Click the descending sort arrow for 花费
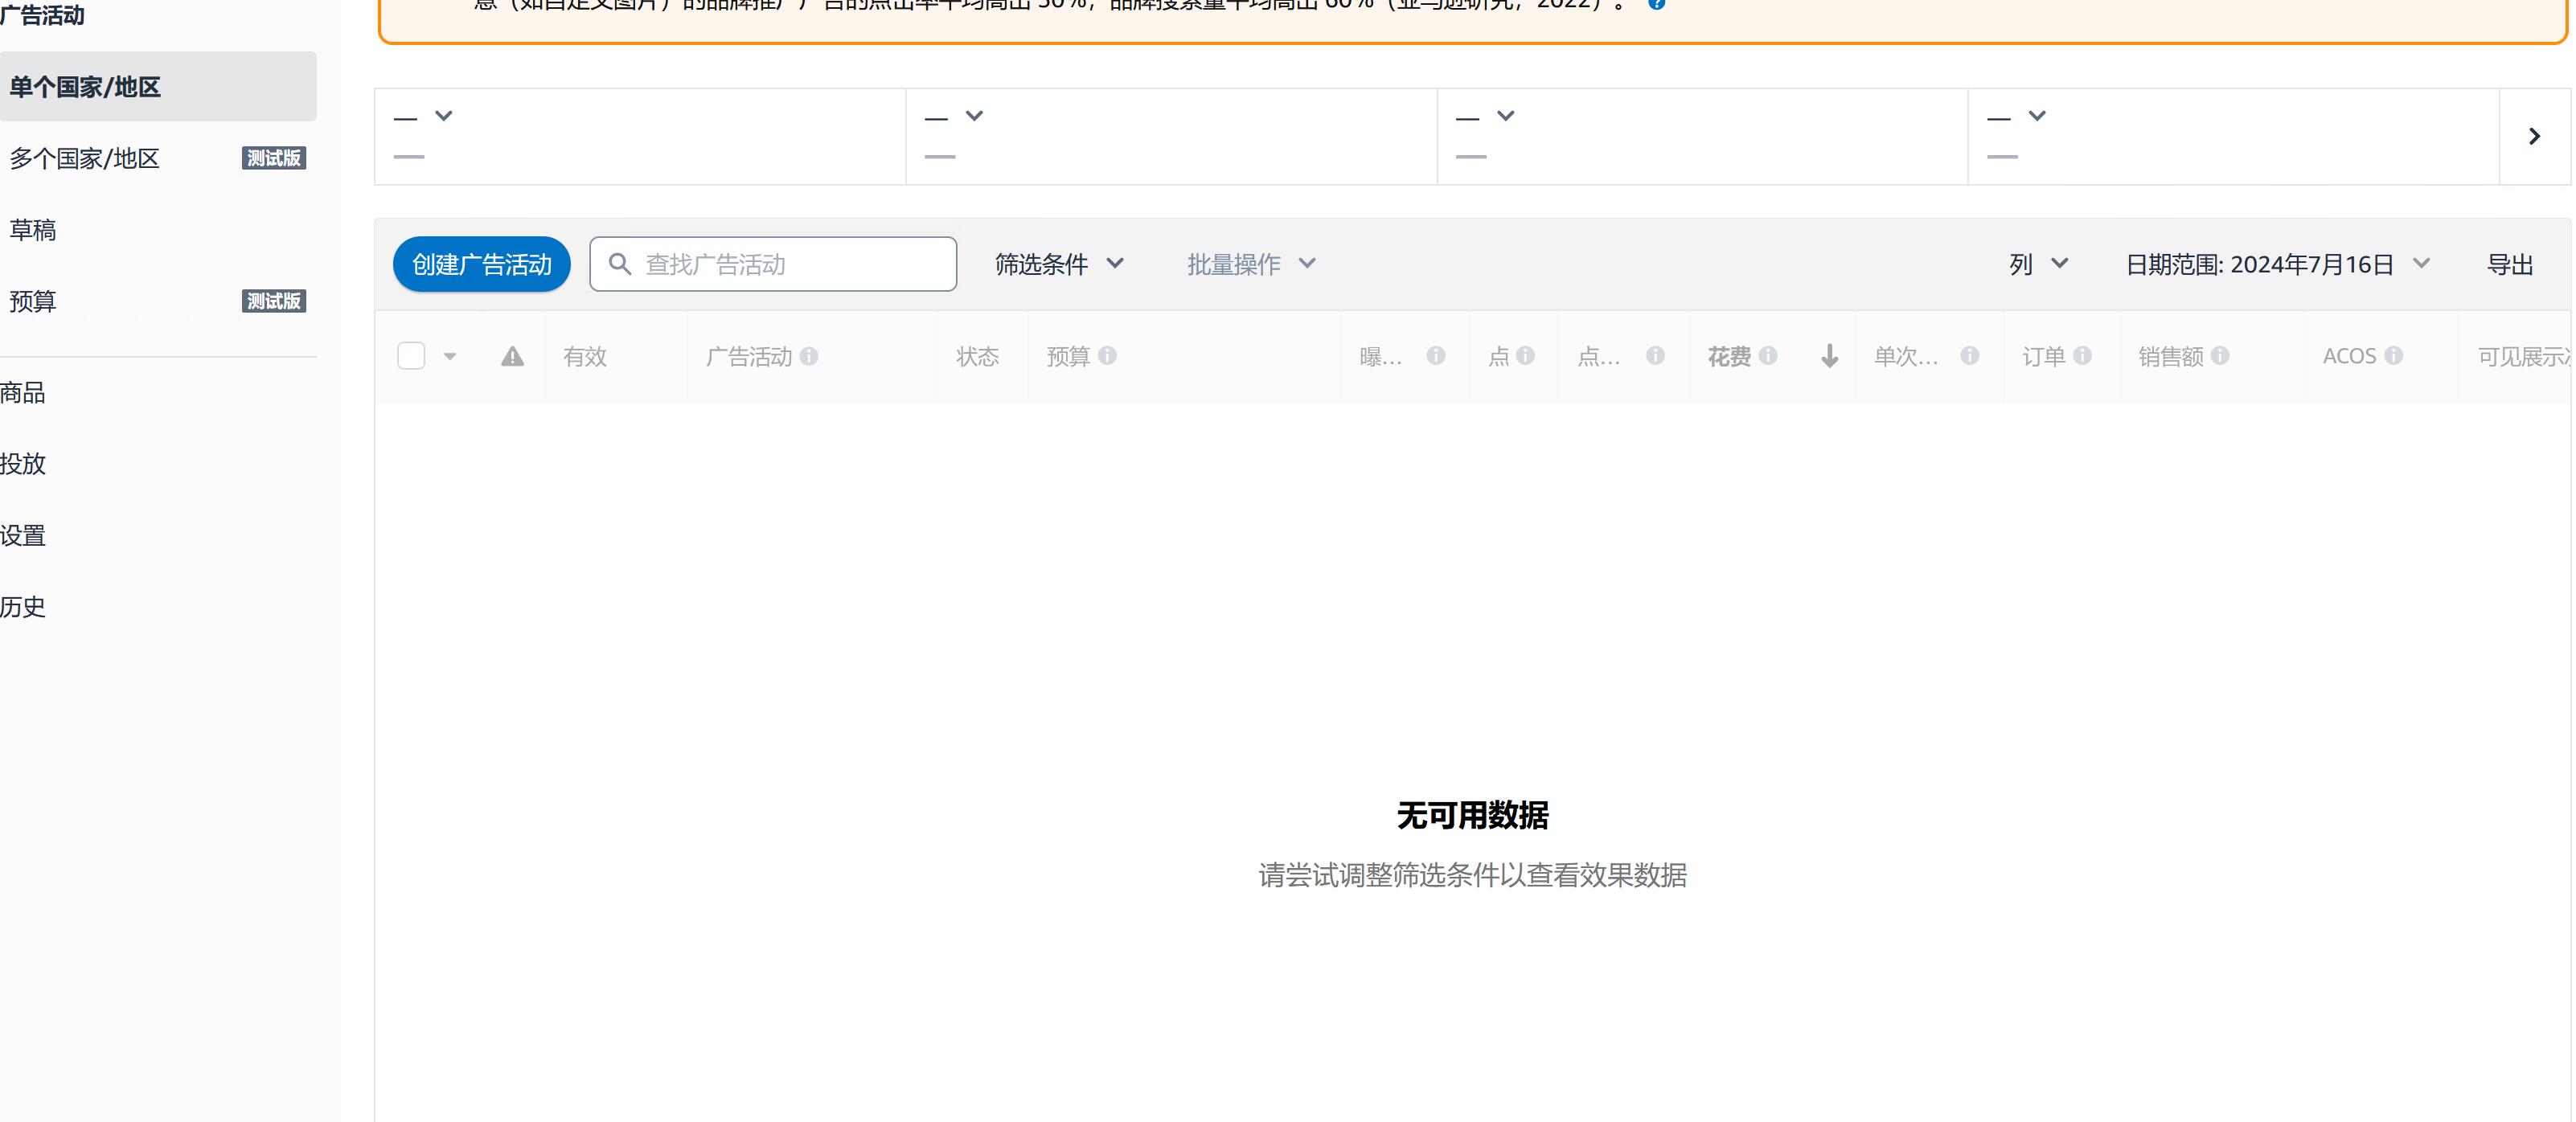 coord(1829,356)
